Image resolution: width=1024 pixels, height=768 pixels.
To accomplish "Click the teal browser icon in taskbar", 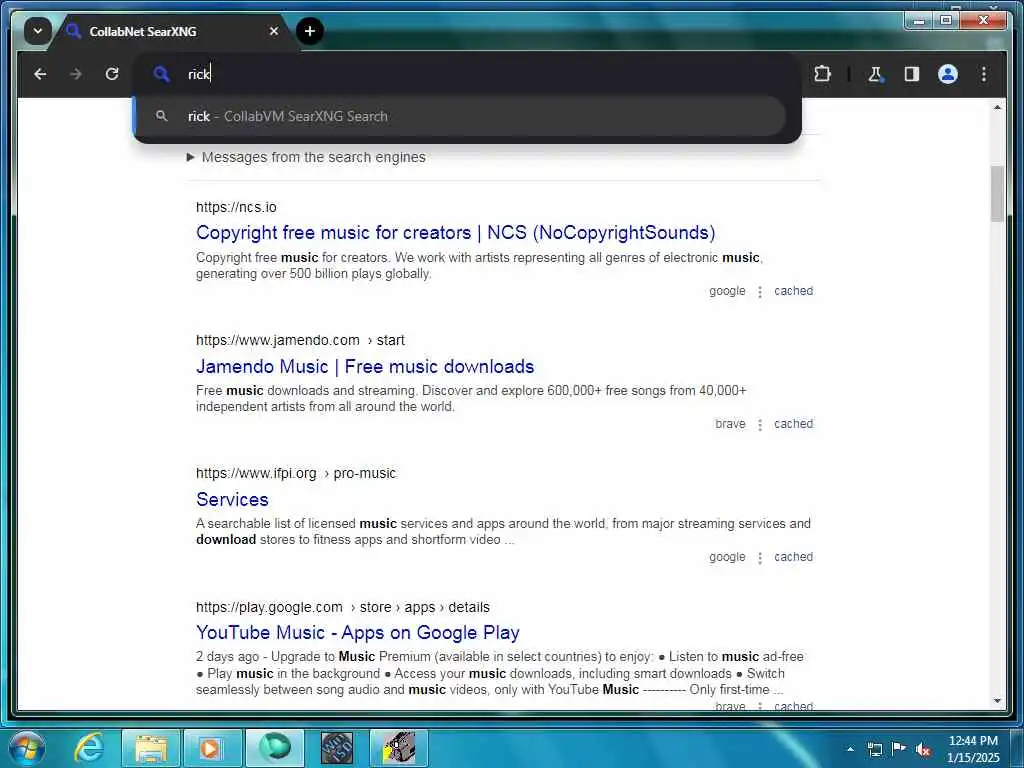I will (x=274, y=748).
